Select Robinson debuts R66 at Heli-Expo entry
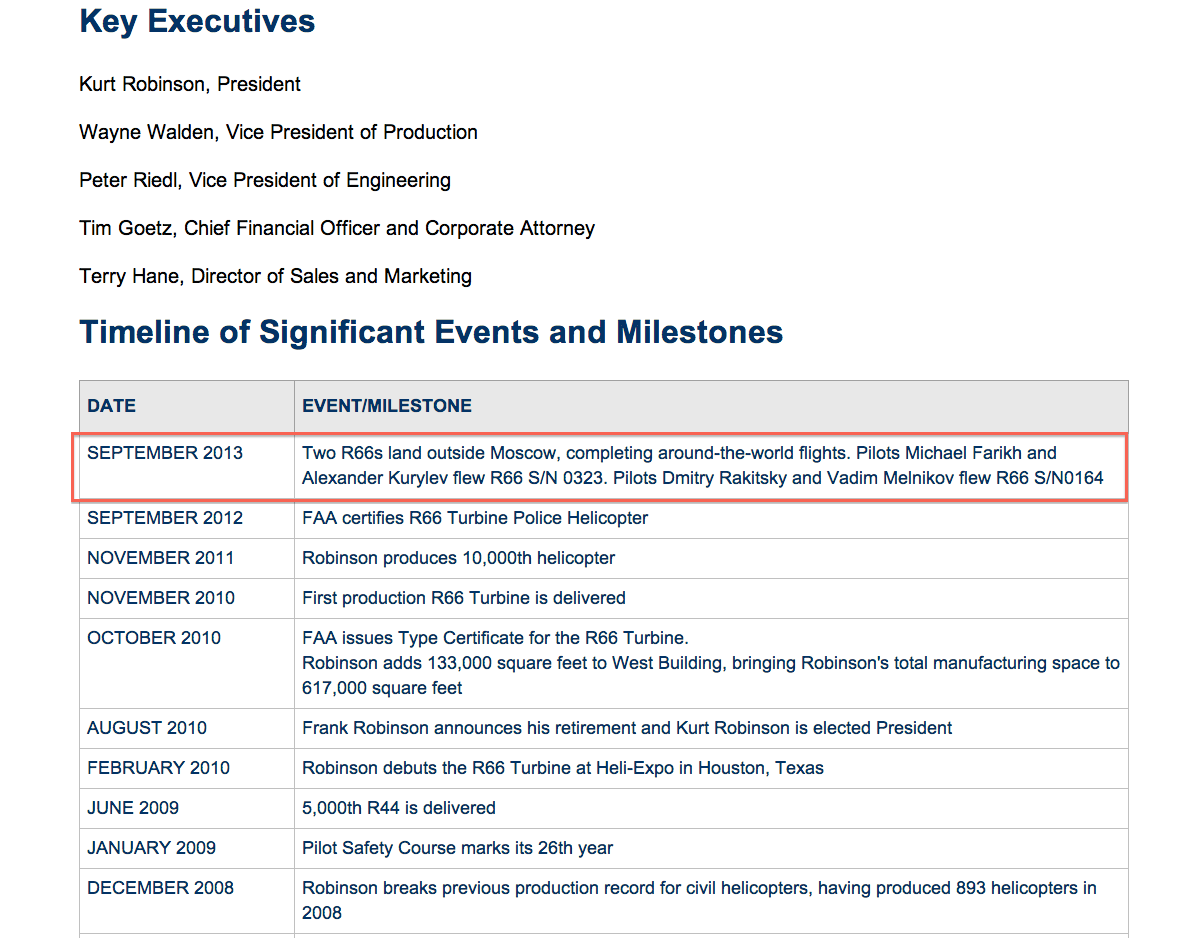This screenshot has width=1189, height=938. click(563, 768)
